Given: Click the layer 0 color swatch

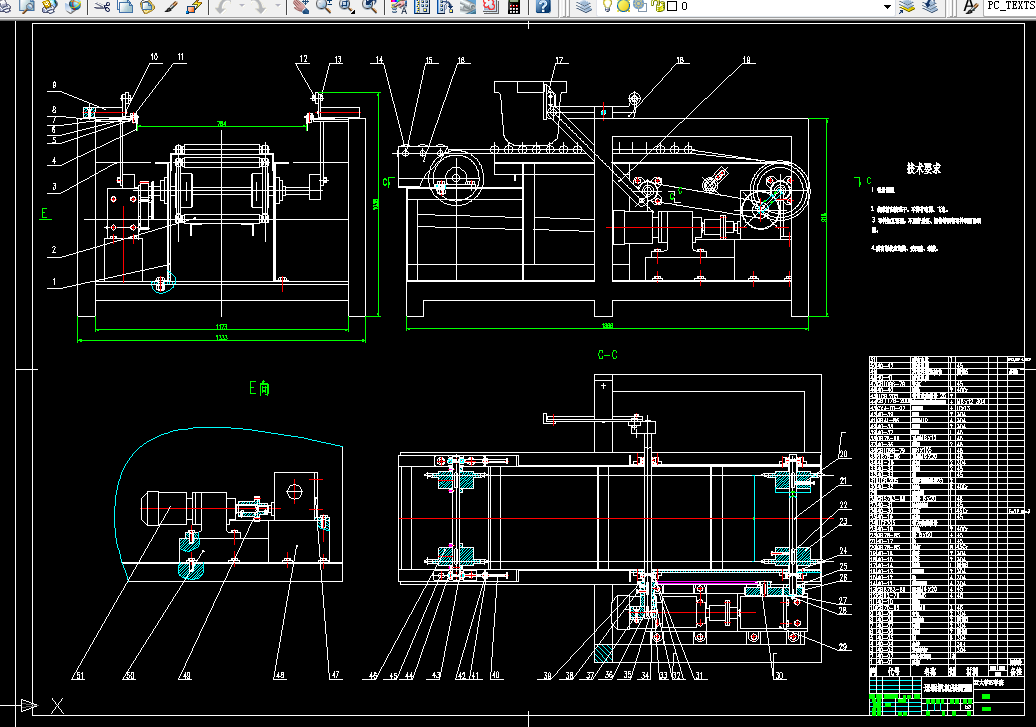Looking at the screenshot, I should (672, 6).
